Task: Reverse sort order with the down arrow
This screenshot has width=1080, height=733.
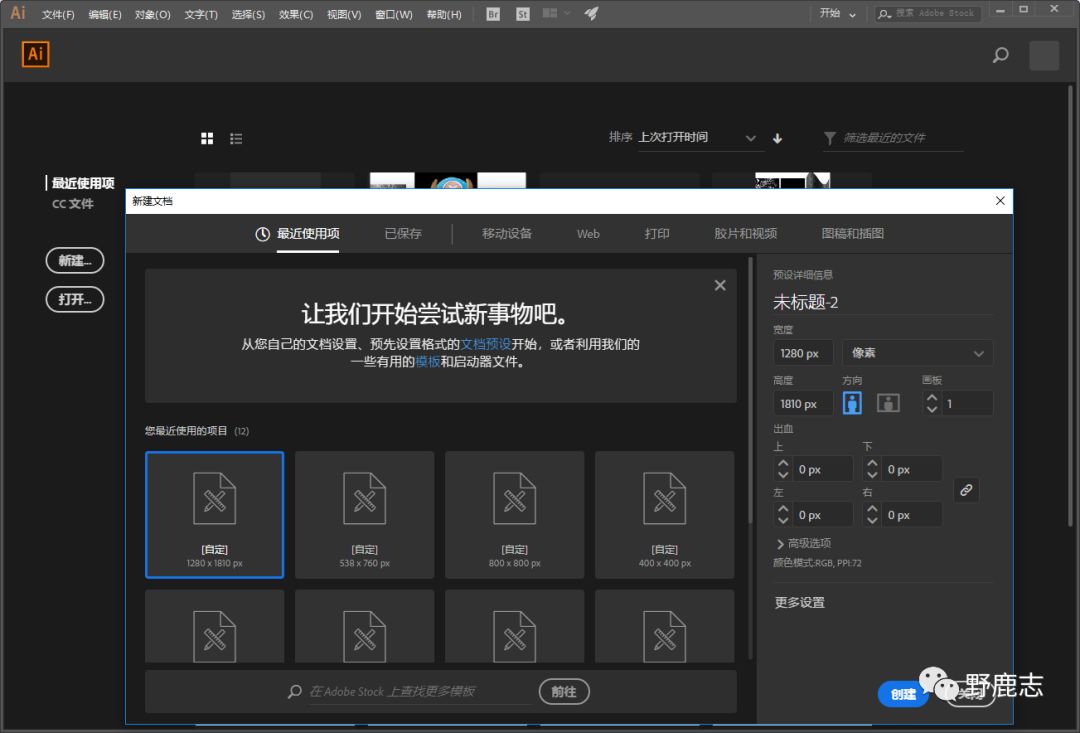Action: [x=778, y=138]
